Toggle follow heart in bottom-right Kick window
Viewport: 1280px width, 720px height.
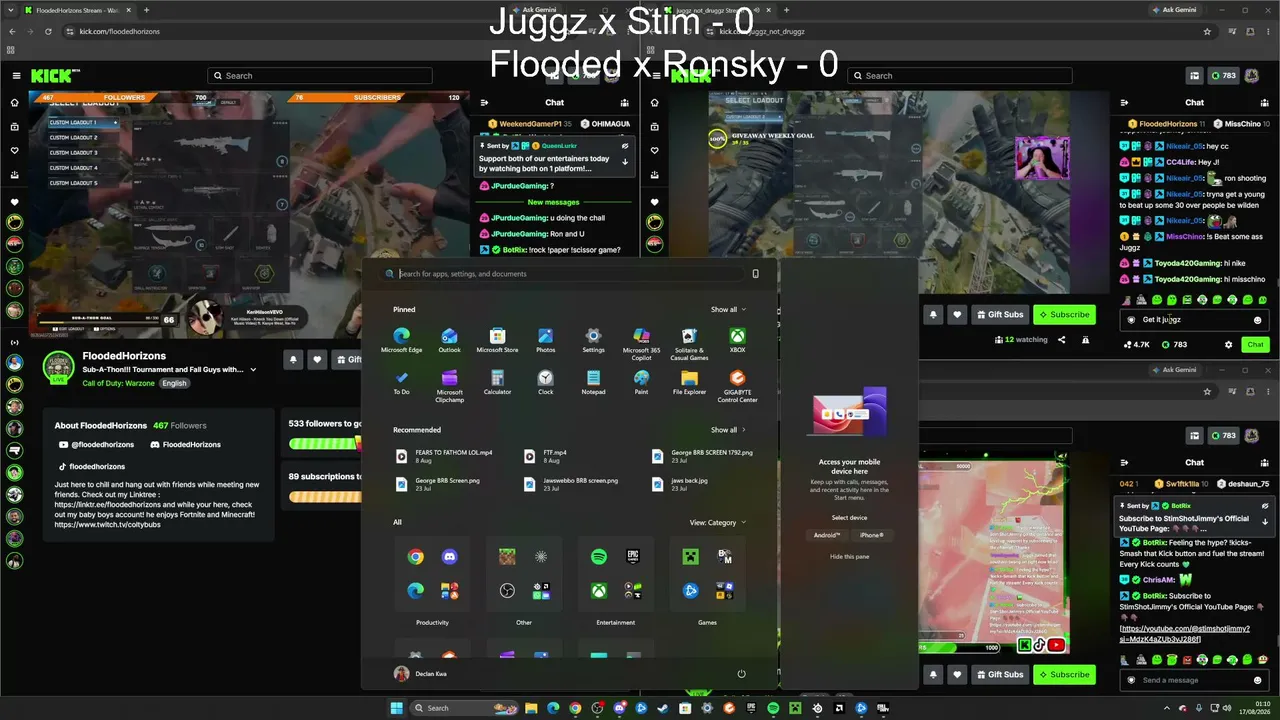[957, 675]
